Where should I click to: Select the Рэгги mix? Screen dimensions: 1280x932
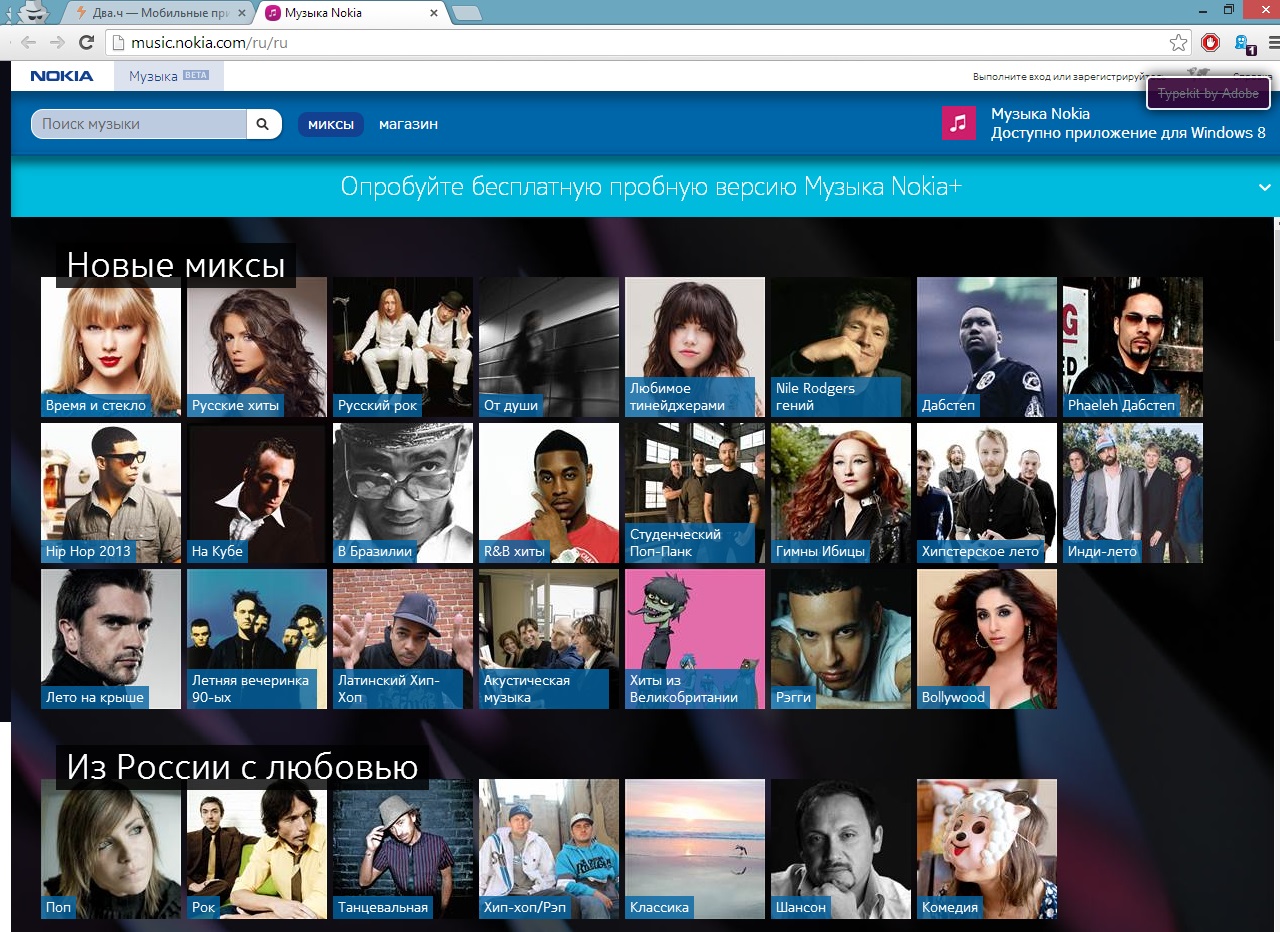841,639
